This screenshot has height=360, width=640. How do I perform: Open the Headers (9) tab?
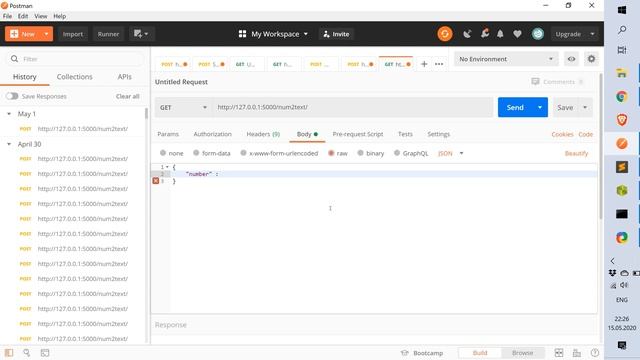pyautogui.click(x=263, y=134)
